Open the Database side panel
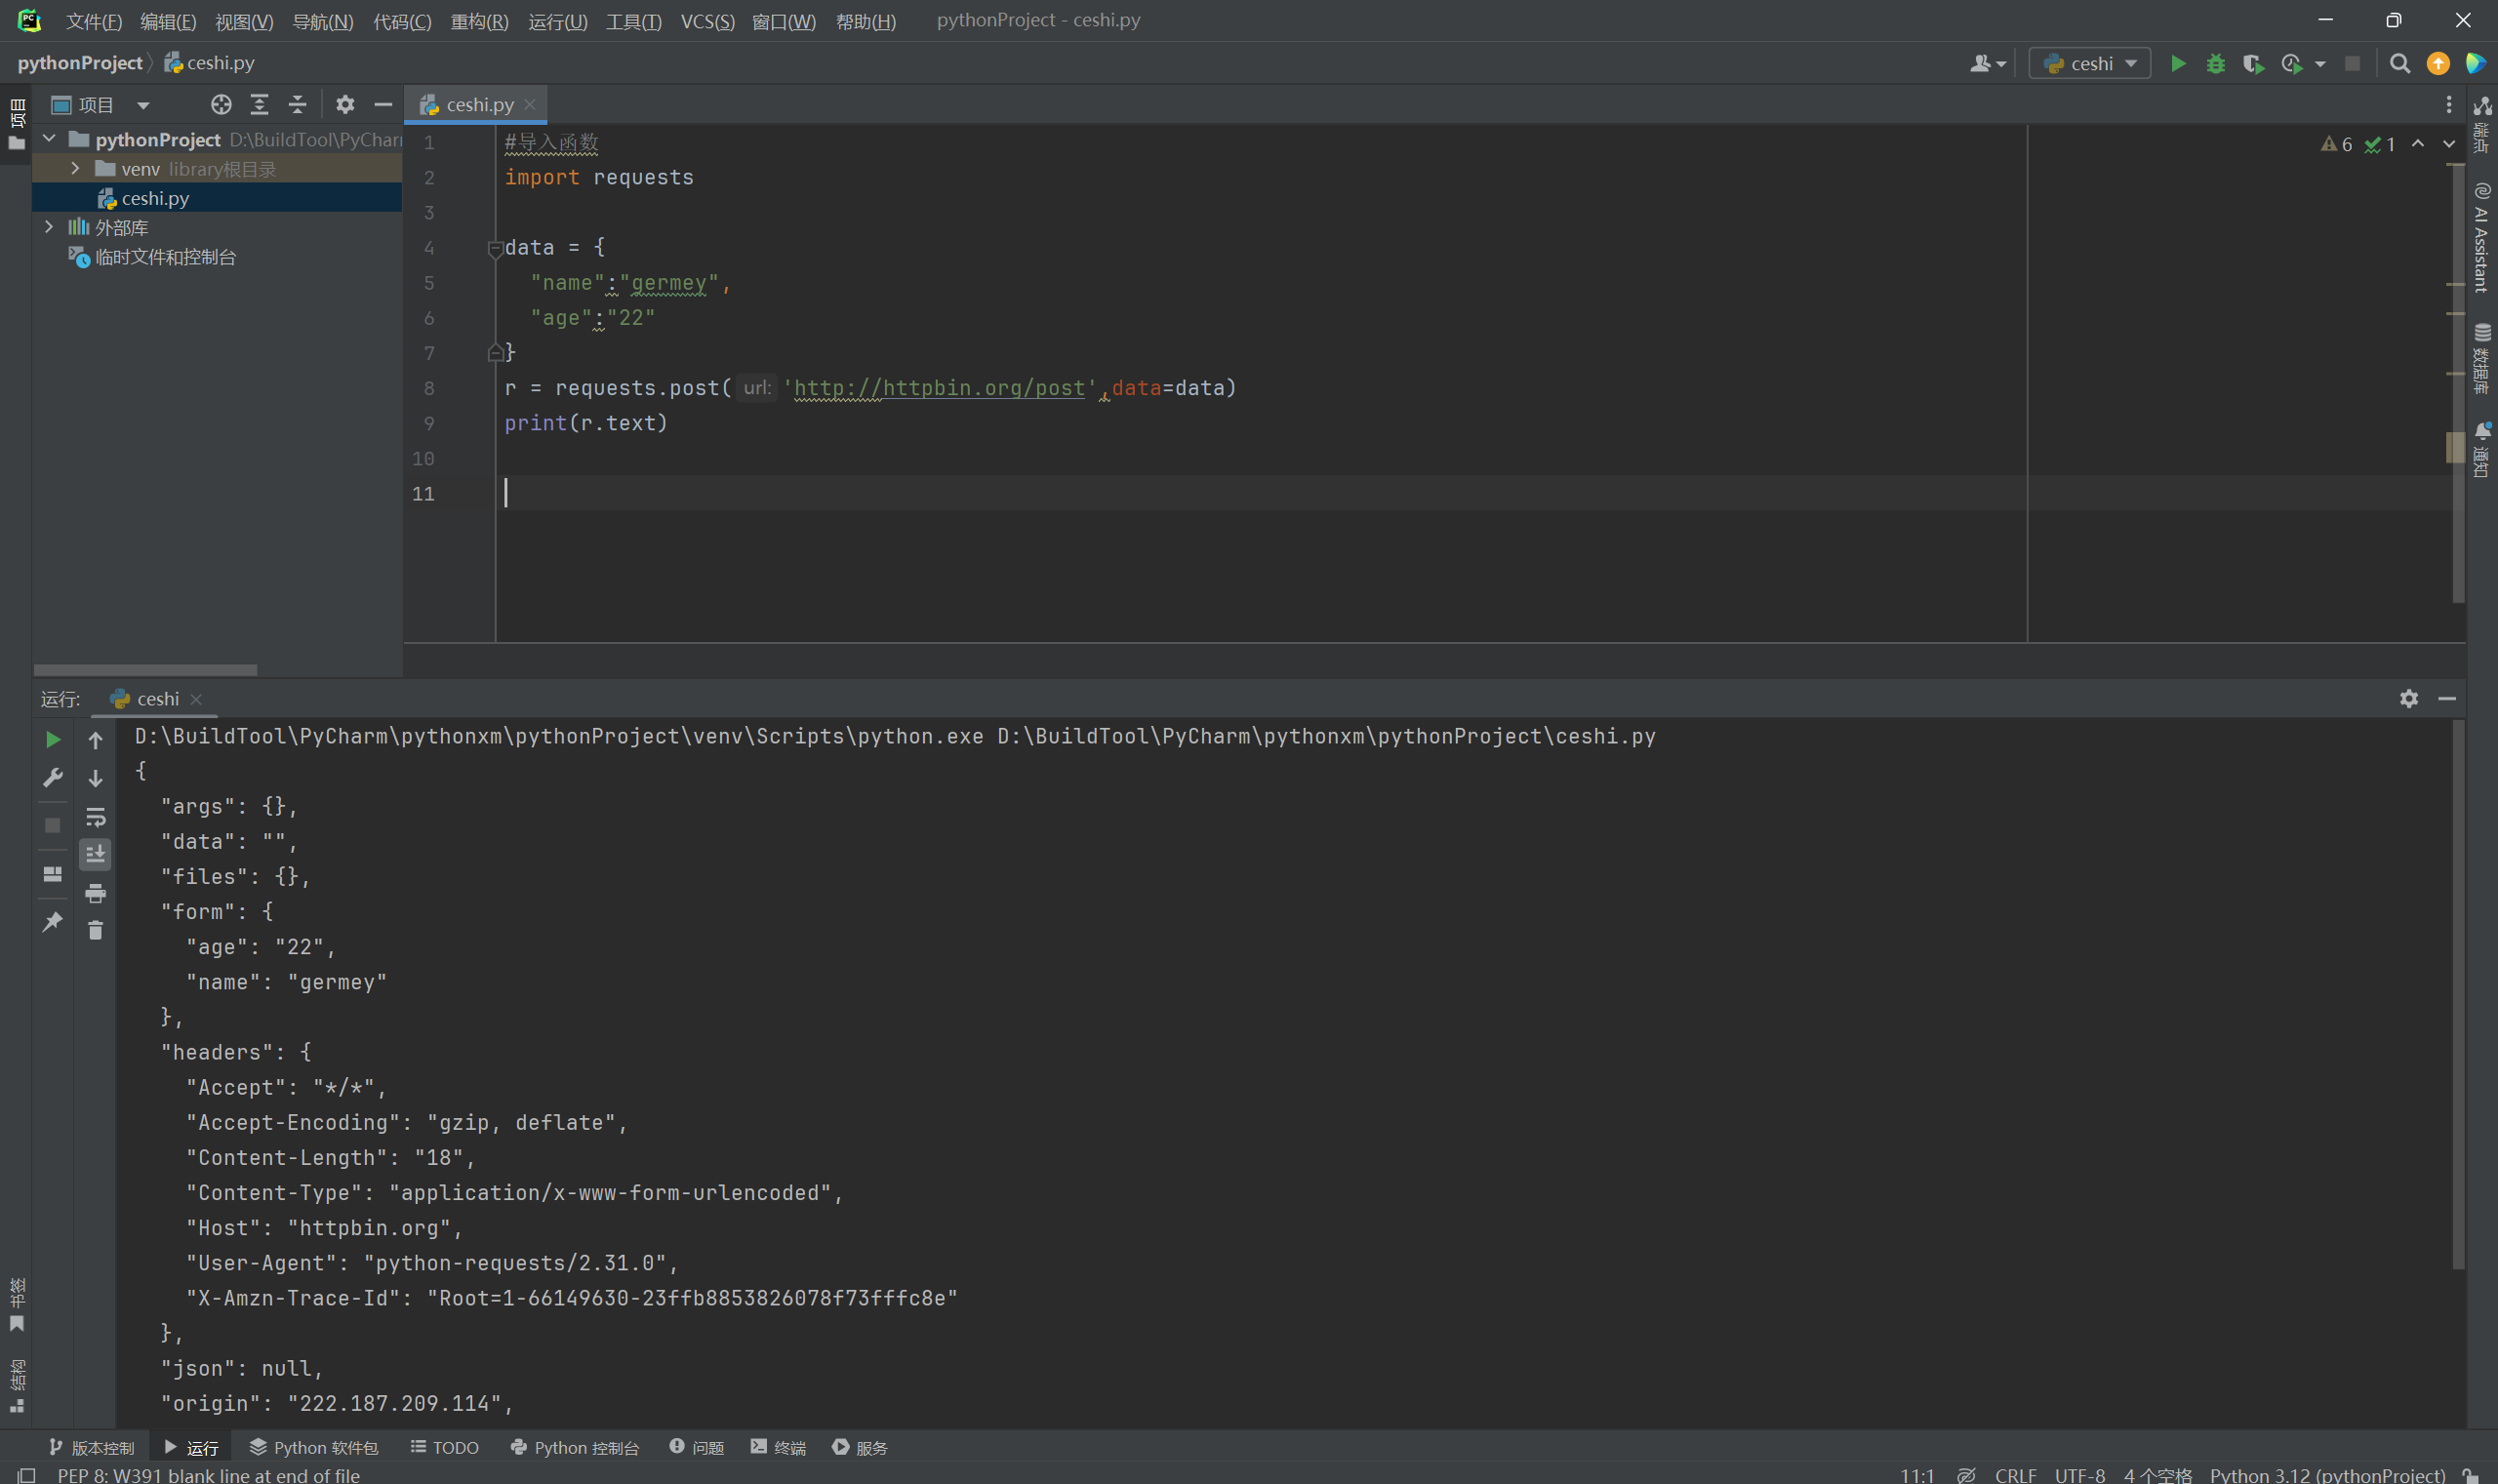 point(2481,358)
